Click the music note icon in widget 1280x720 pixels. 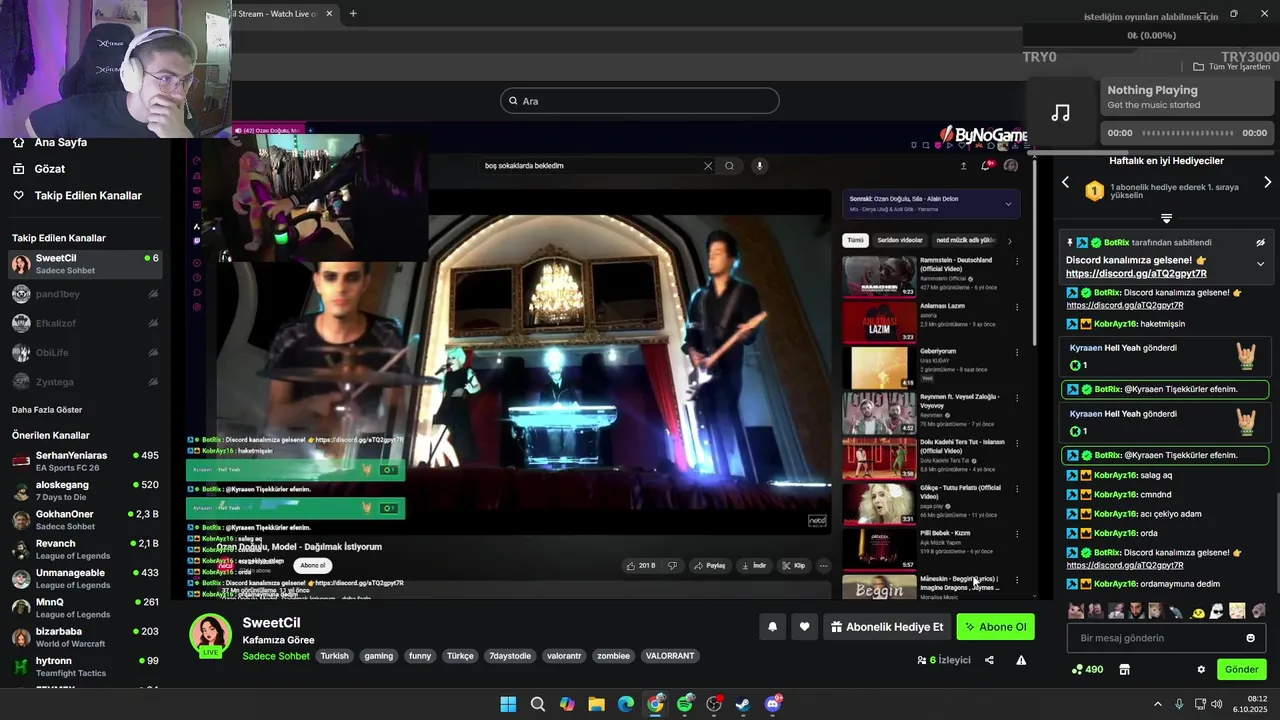pos(1061,113)
